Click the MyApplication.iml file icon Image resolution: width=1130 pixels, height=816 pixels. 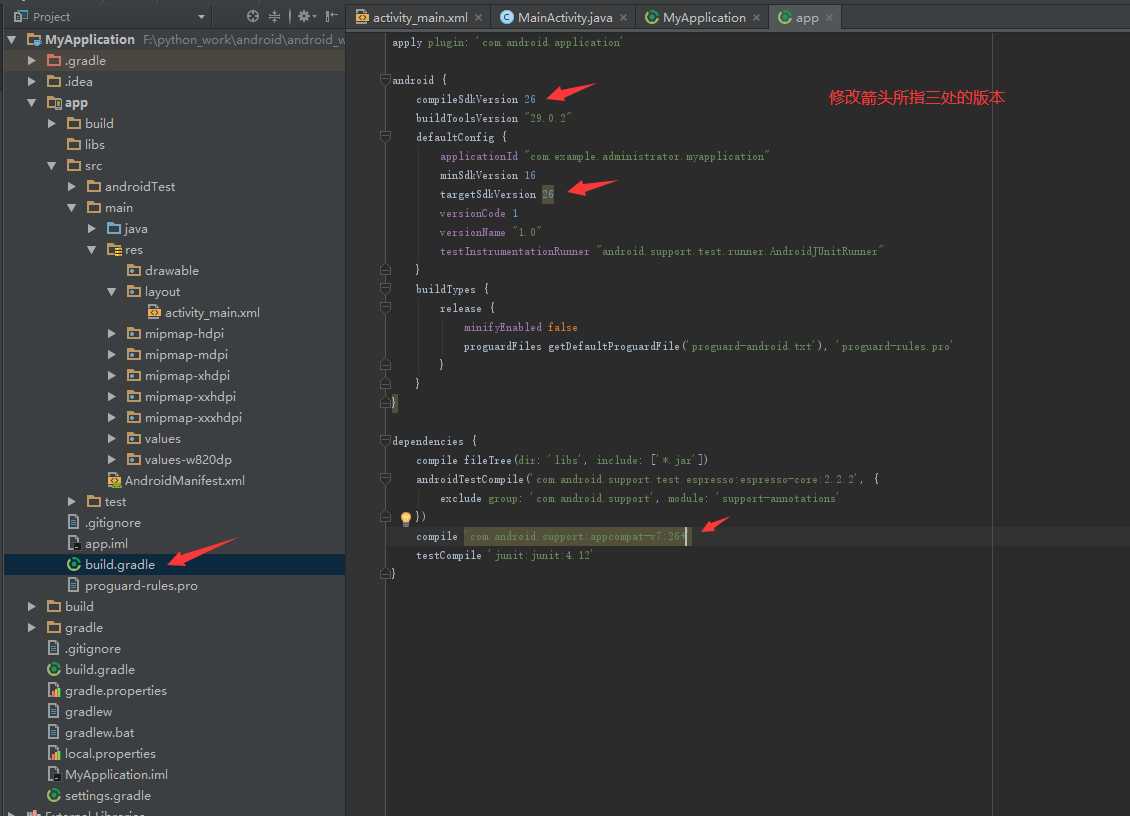[53, 774]
